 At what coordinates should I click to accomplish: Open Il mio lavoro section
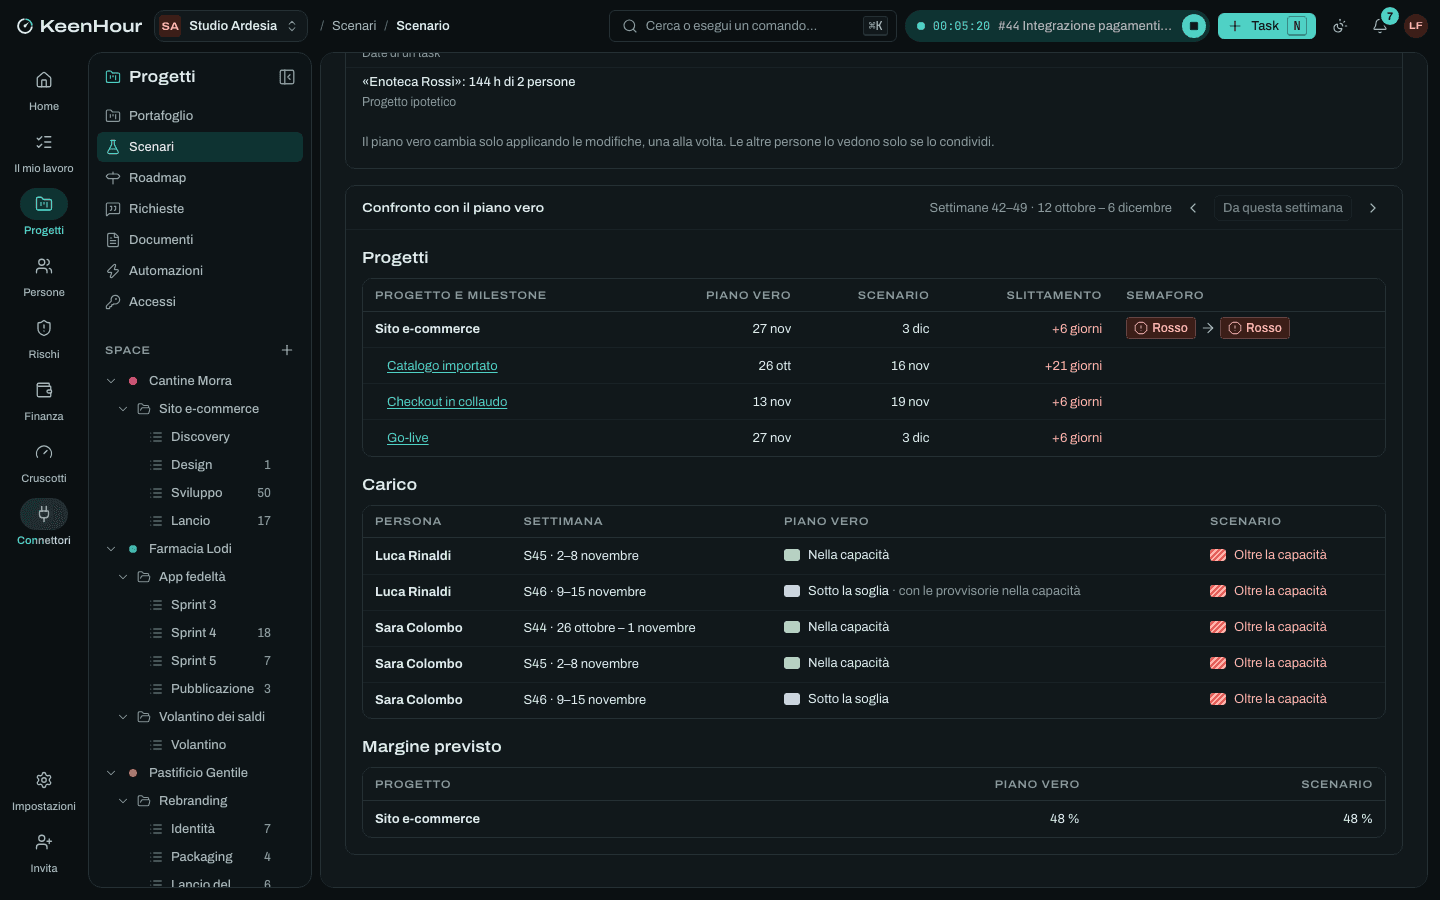pyautogui.click(x=44, y=153)
